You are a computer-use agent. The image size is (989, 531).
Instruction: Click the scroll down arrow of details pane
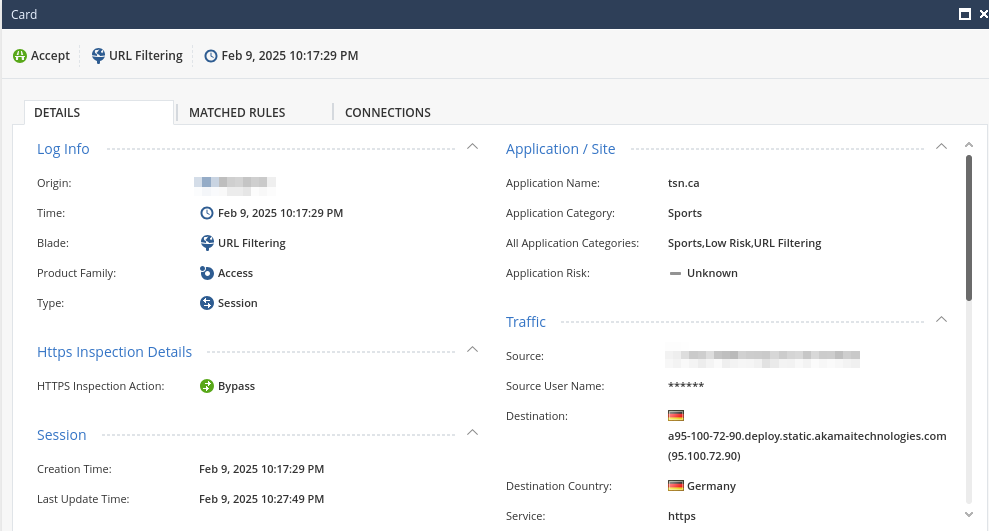(969, 515)
